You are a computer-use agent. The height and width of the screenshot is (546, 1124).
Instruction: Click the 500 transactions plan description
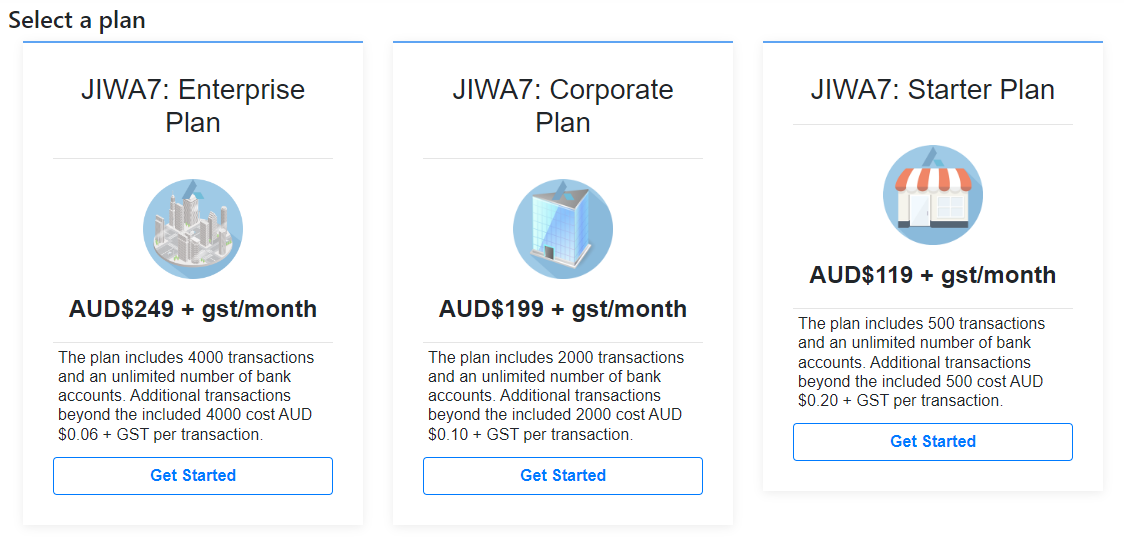pos(923,362)
